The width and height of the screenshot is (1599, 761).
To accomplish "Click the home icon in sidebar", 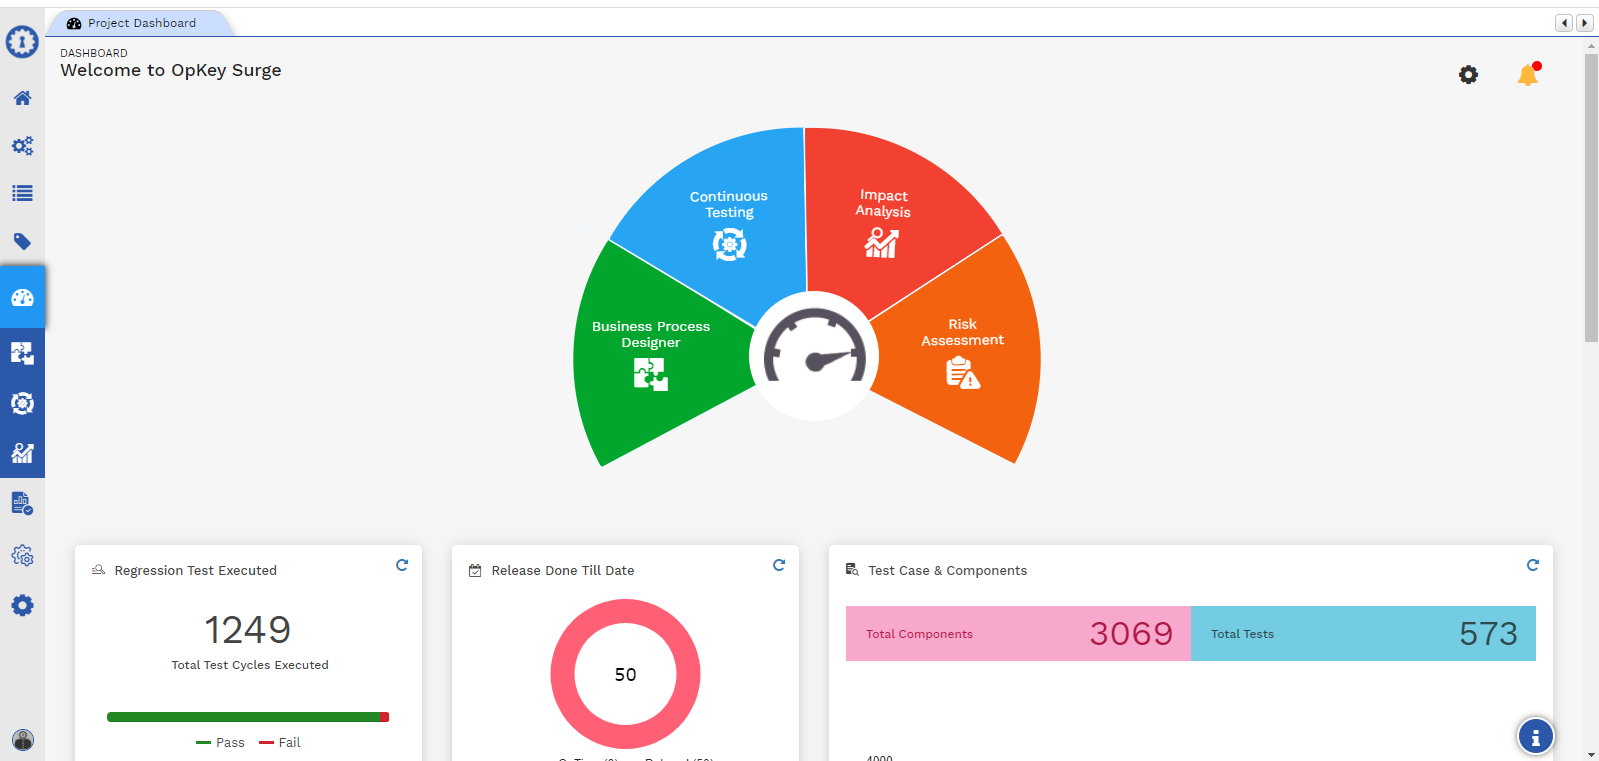I will 22,98.
